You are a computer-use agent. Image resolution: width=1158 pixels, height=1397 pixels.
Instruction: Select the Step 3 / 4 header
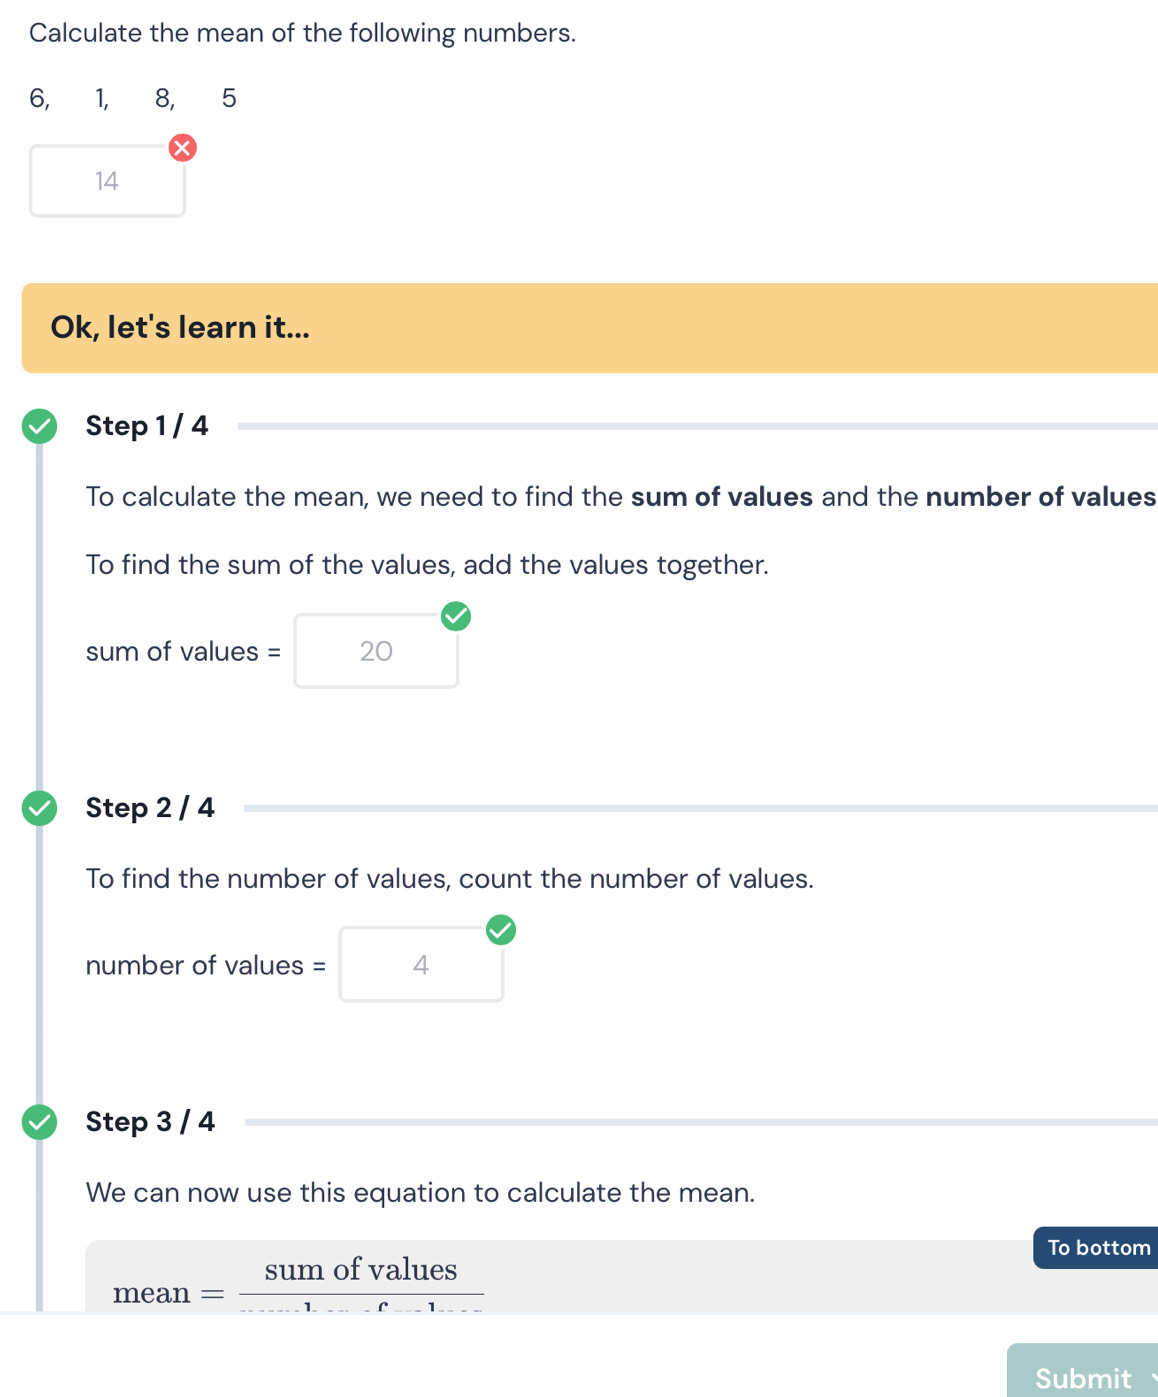150,1122
